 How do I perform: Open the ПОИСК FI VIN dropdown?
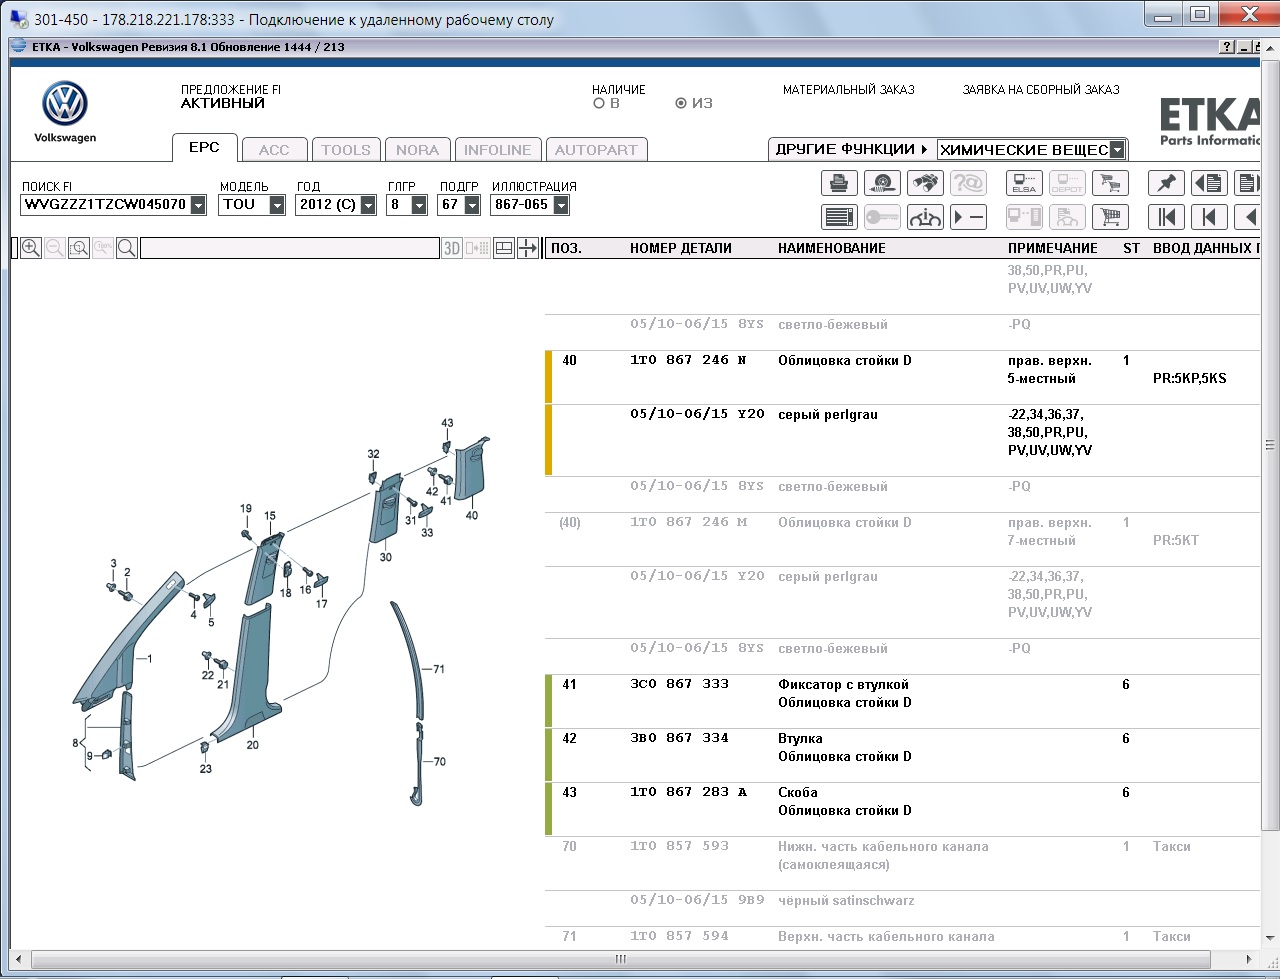198,205
